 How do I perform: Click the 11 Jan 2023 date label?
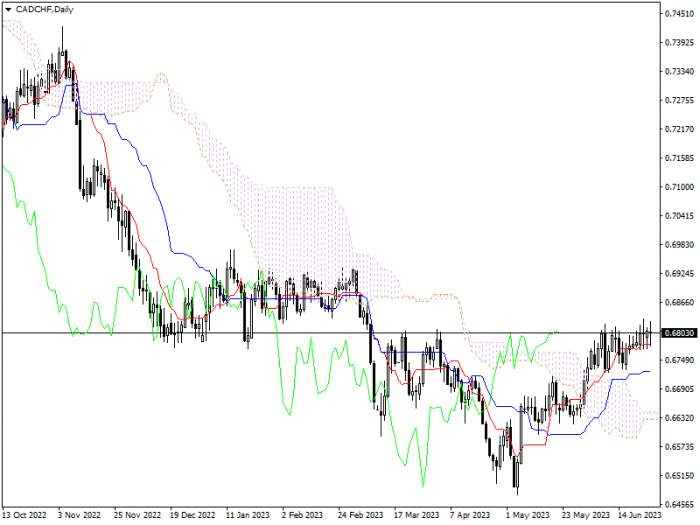(248, 515)
